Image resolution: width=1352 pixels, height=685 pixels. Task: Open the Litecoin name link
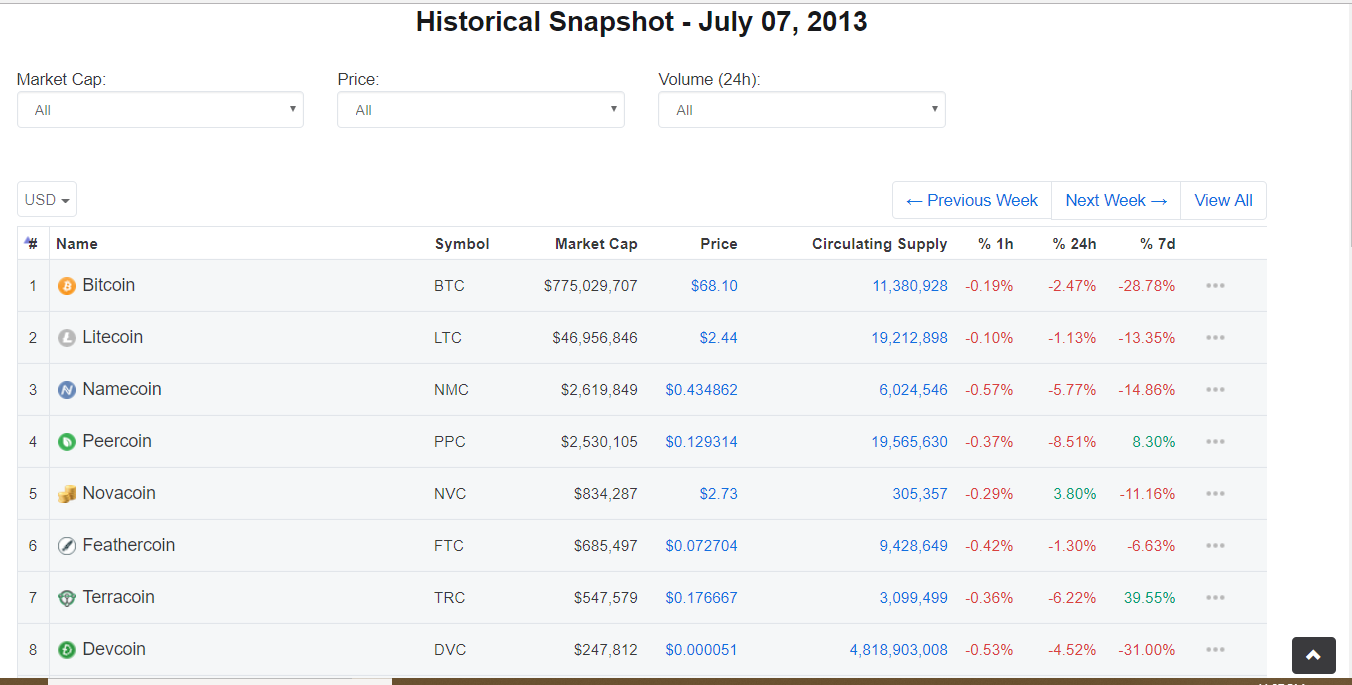point(113,337)
